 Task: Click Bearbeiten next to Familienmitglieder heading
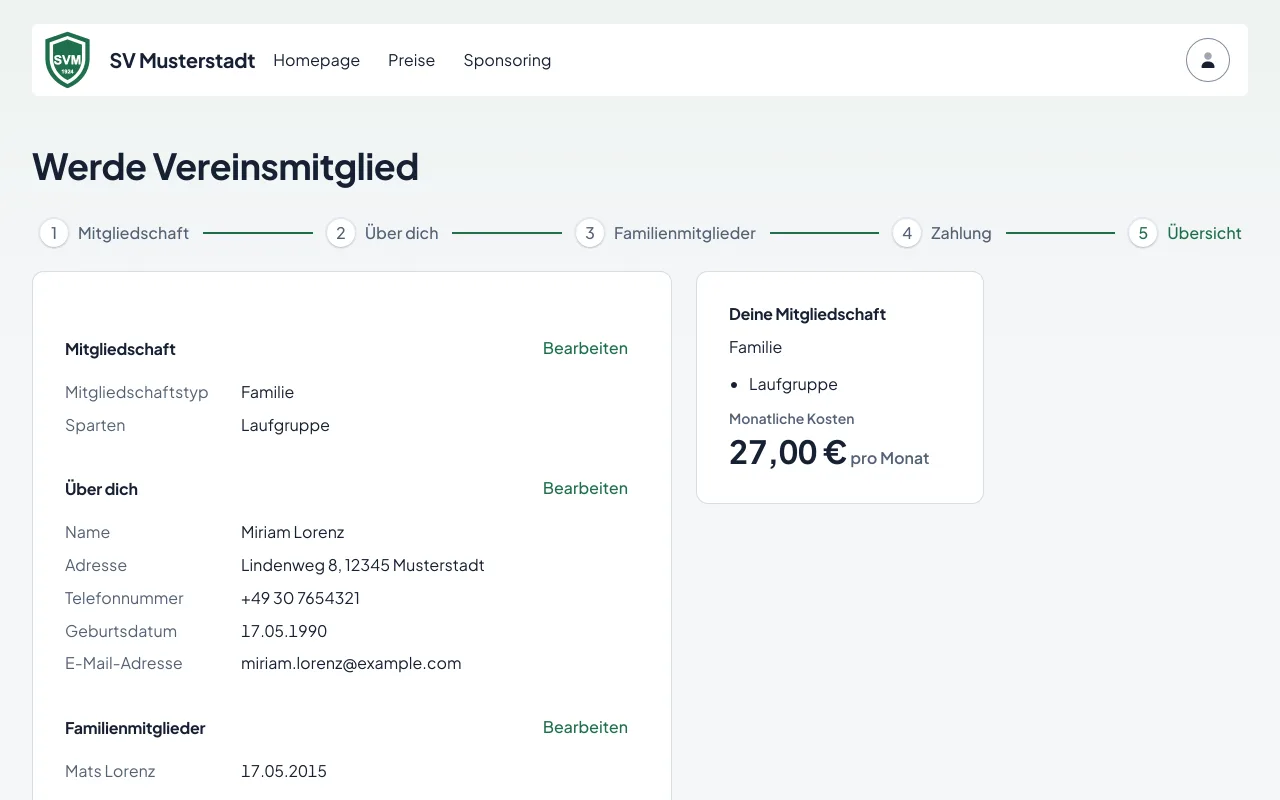pyautogui.click(x=585, y=727)
